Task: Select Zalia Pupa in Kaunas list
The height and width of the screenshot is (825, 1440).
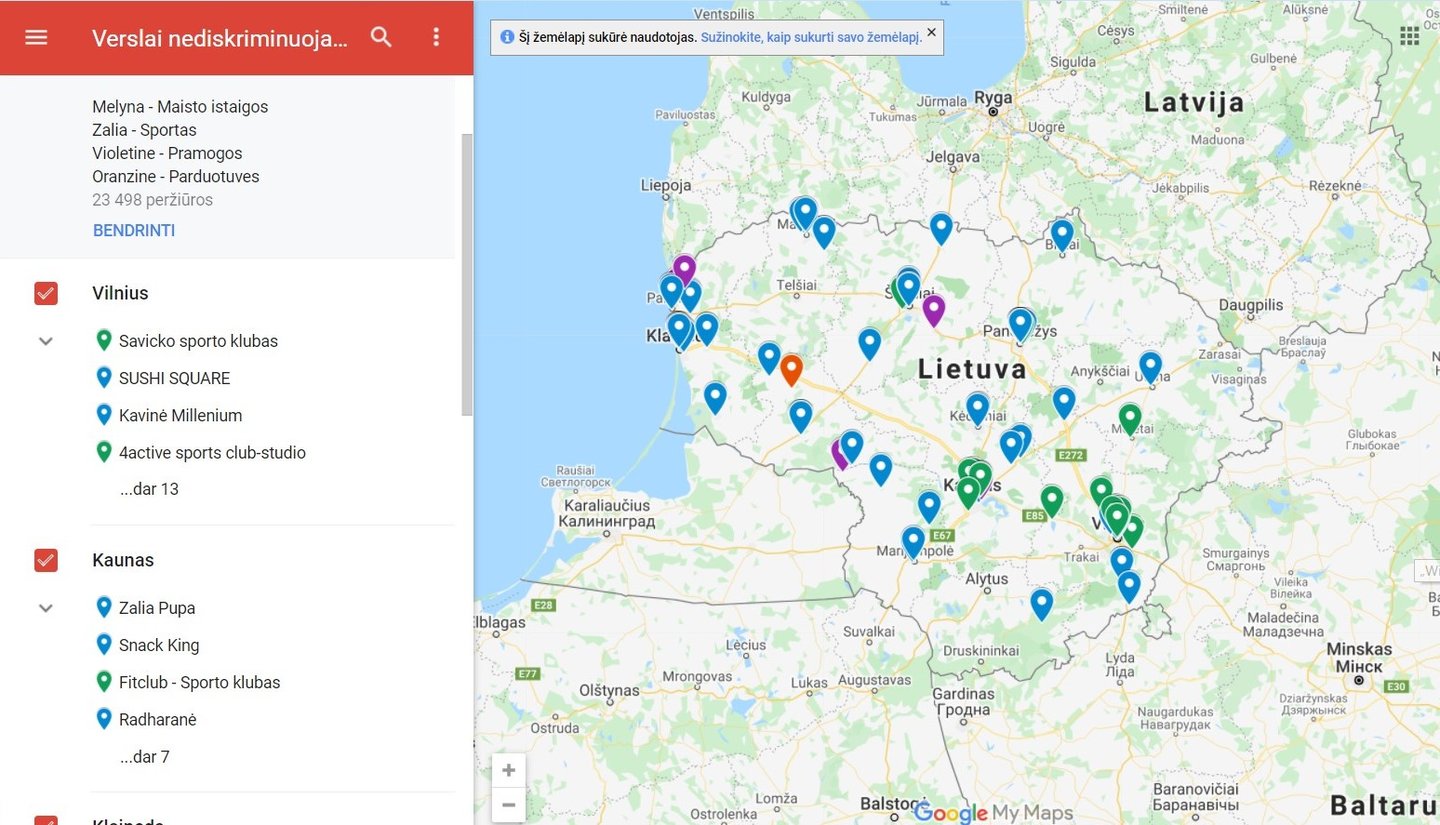Action: click(157, 608)
